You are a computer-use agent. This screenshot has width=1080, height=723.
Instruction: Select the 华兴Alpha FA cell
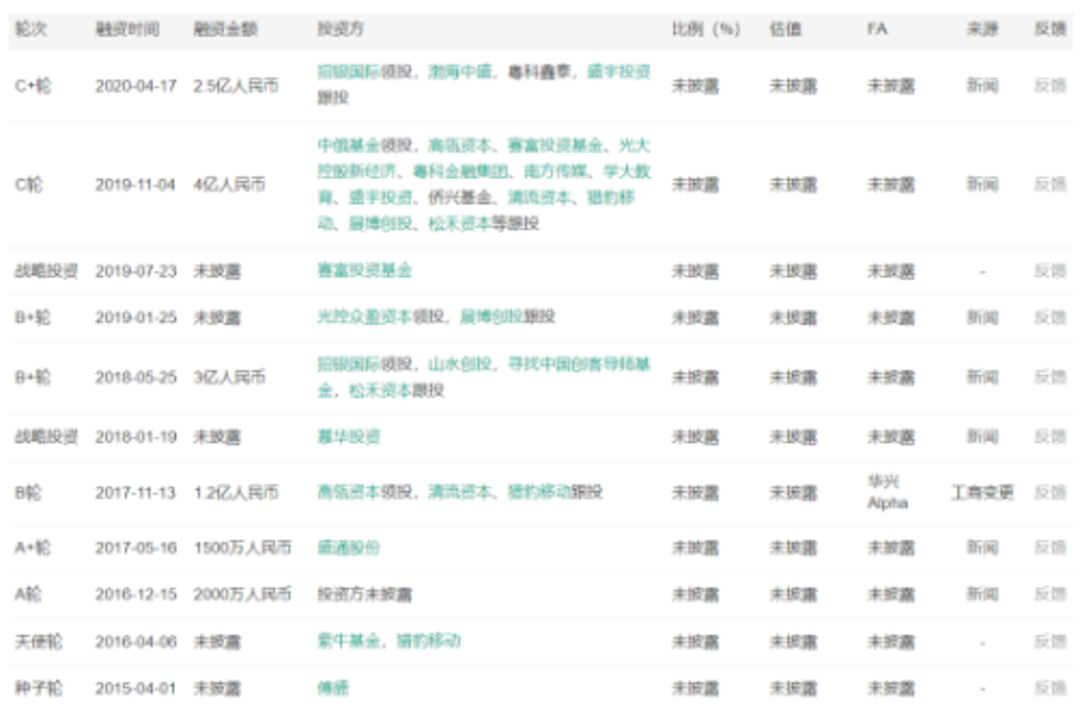[887, 492]
